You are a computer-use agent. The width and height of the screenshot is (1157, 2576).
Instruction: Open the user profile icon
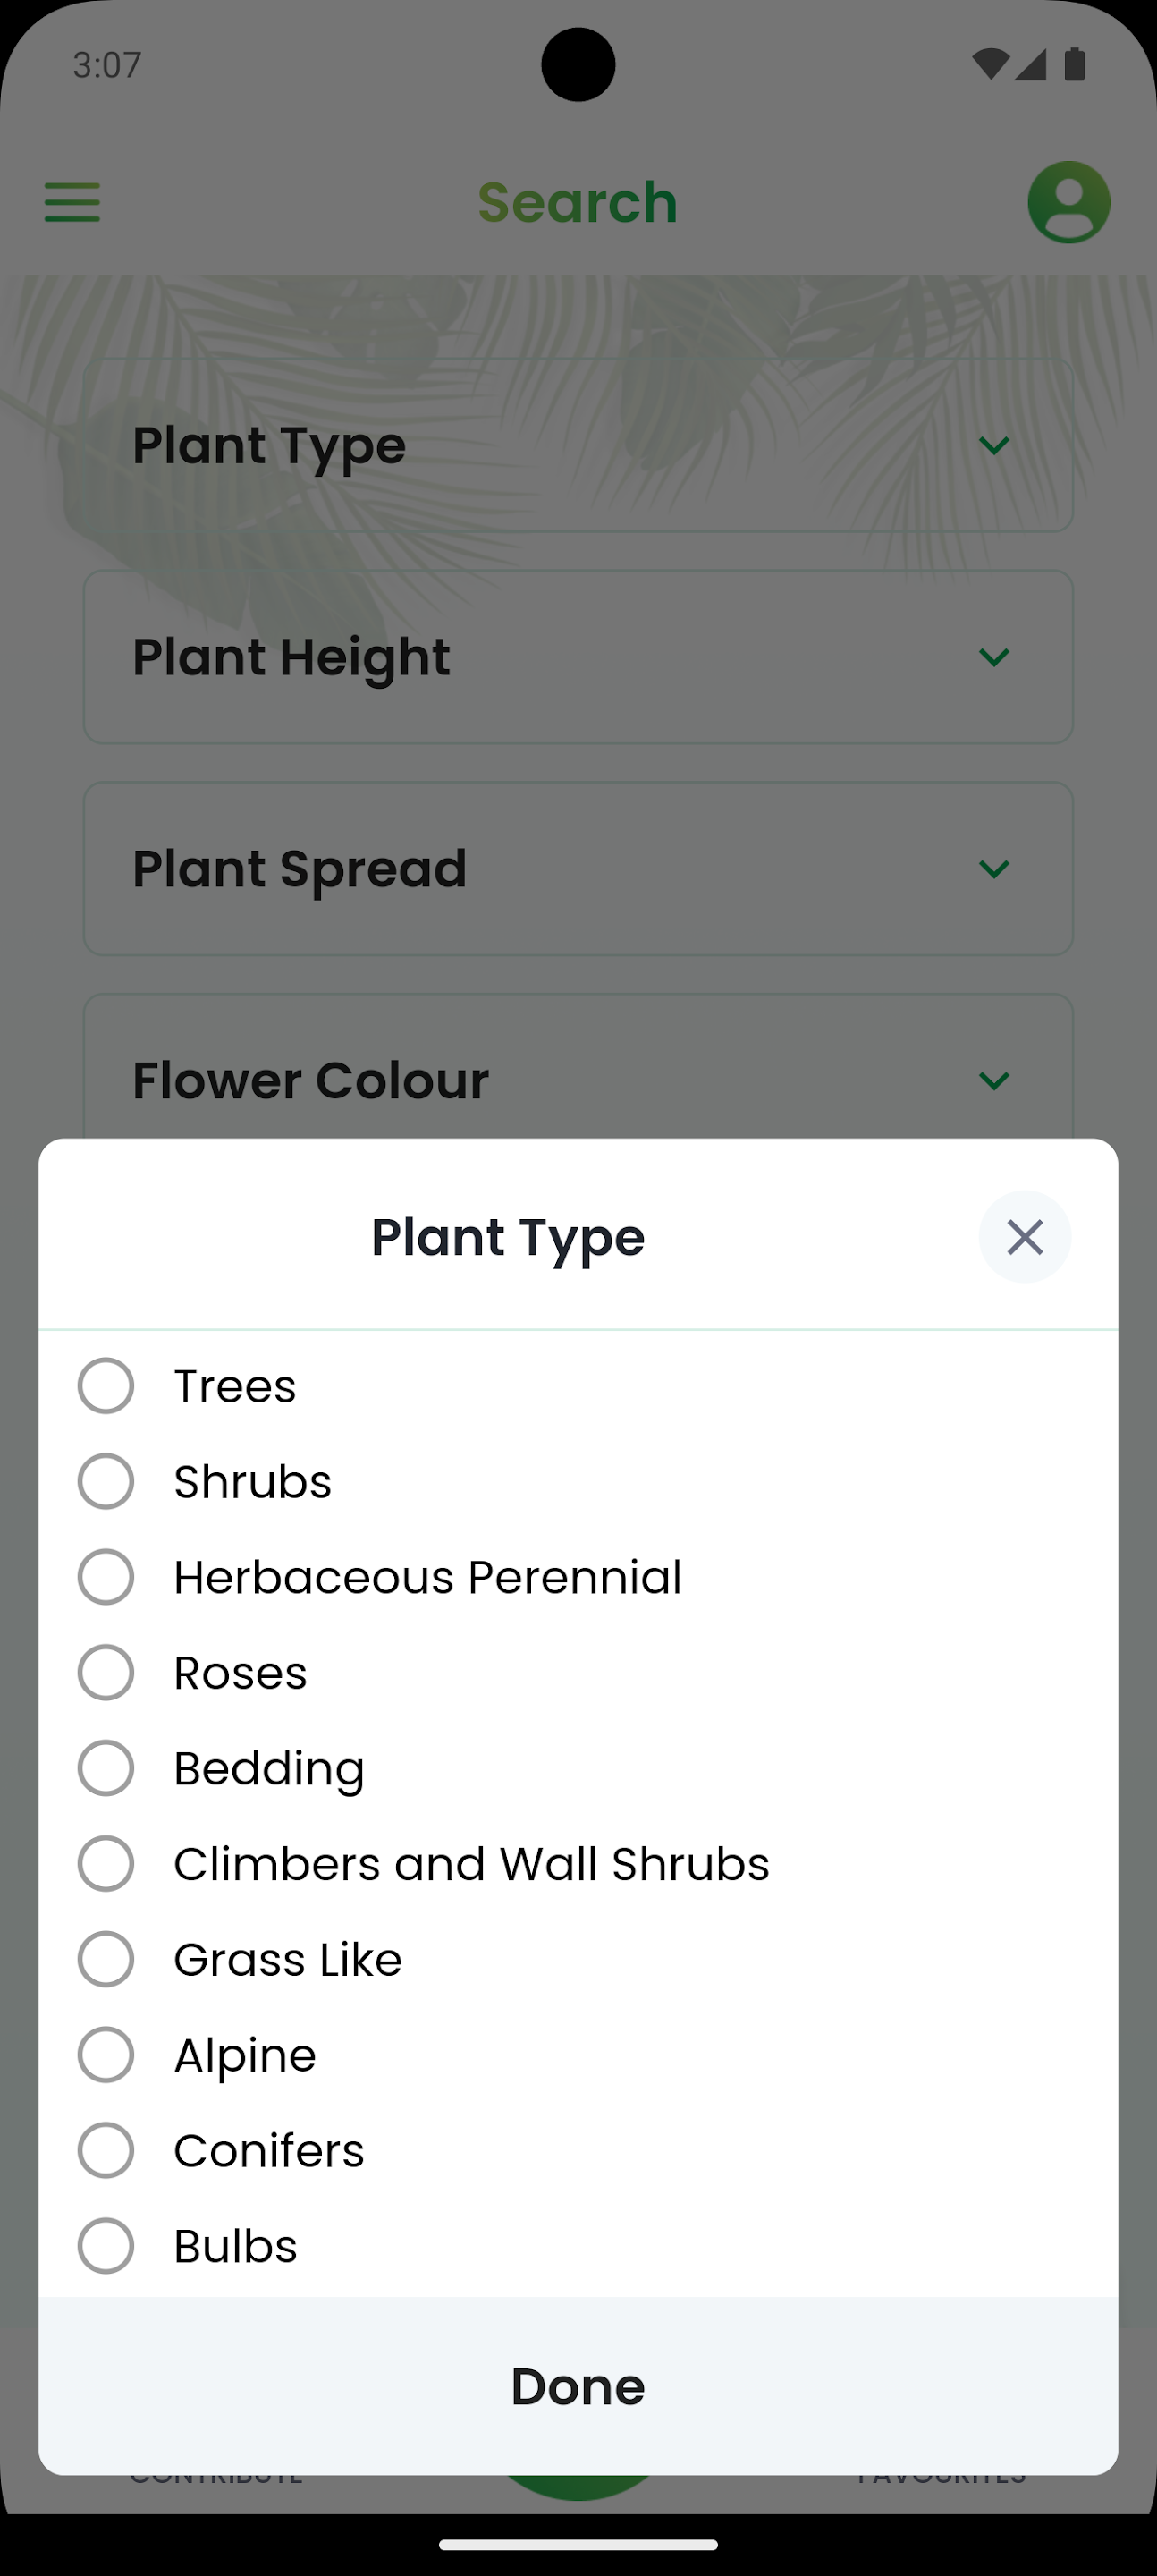pos(1068,202)
